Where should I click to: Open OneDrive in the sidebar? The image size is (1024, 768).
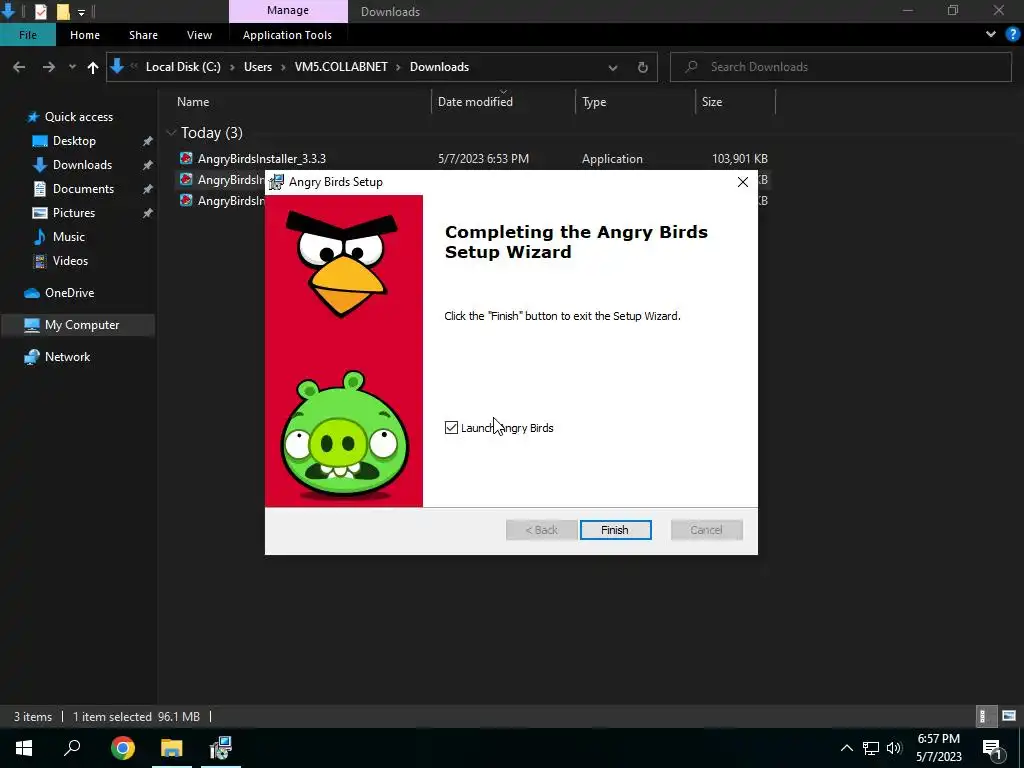(69, 293)
